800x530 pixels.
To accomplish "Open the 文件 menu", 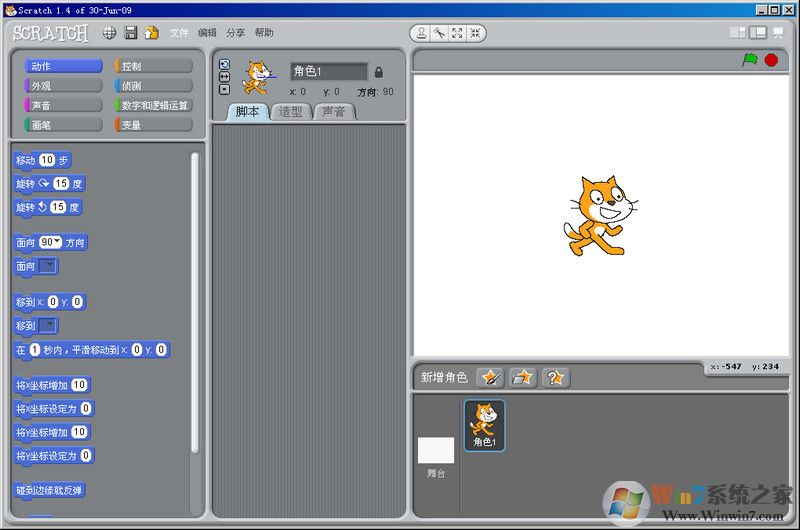I will (179, 33).
